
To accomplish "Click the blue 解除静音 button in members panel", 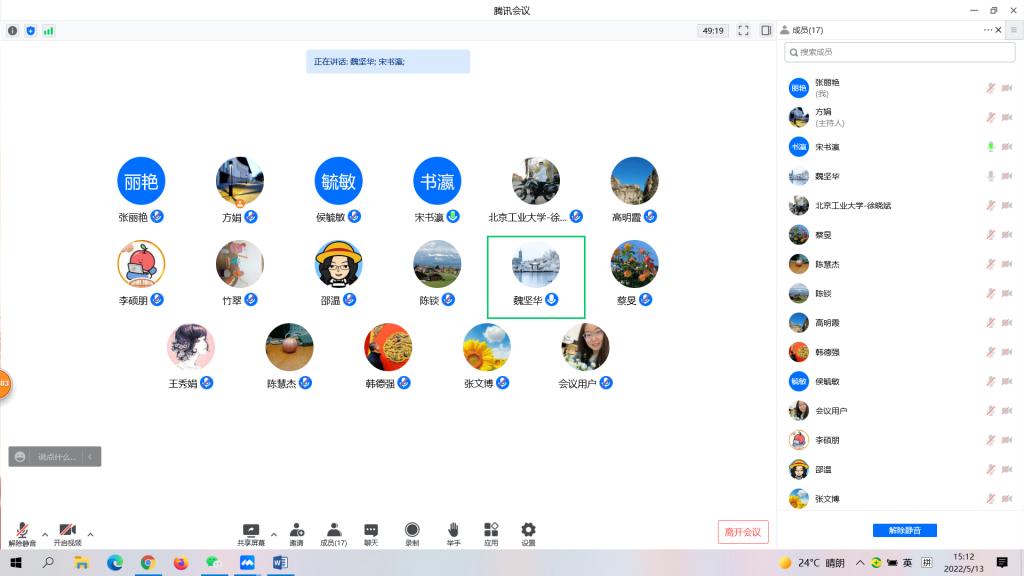I will click(904, 530).
